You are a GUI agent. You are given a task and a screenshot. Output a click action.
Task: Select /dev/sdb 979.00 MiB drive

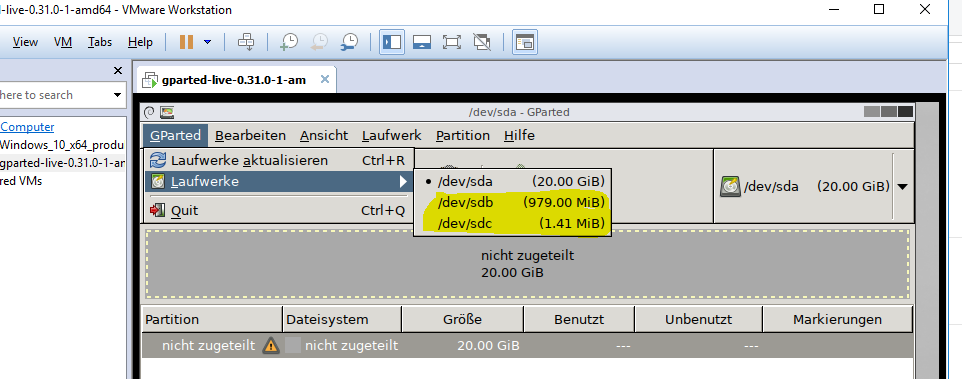coord(512,203)
